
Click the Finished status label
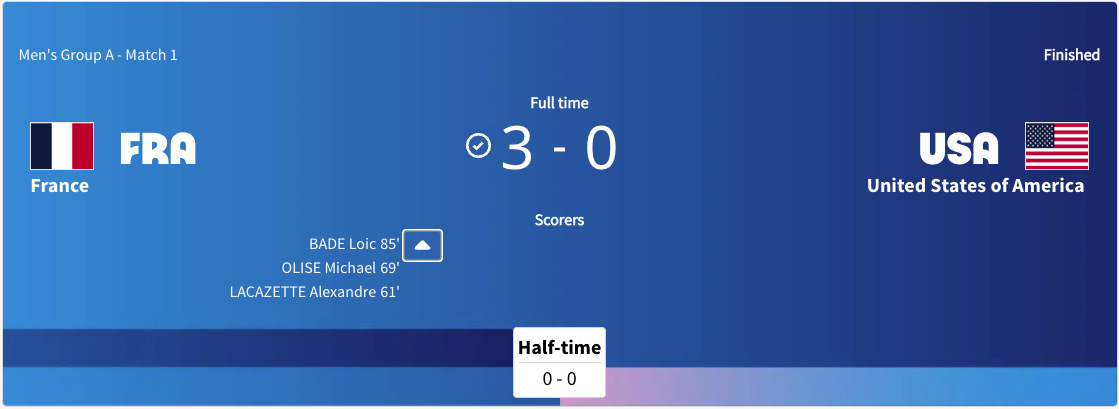(1071, 55)
